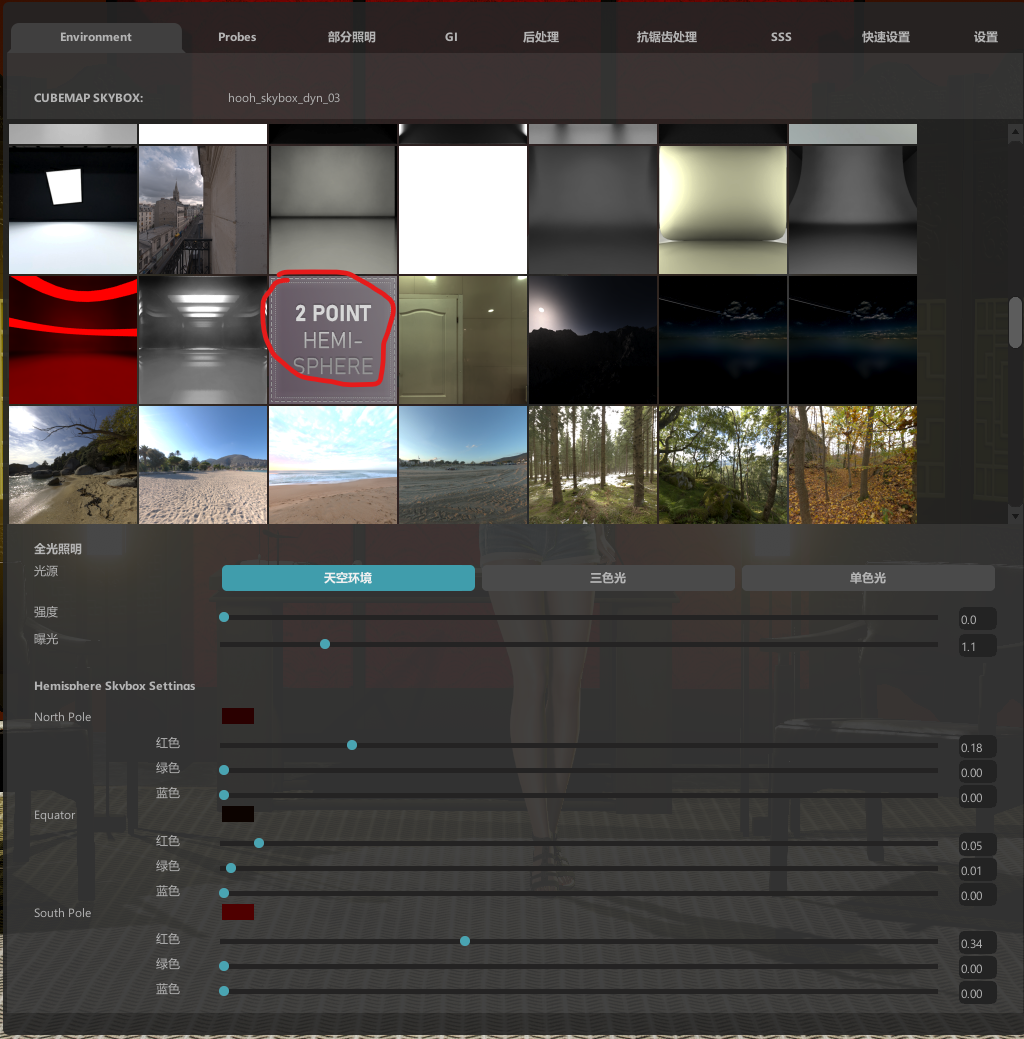The width and height of the screenshot is (1024, 1039).
Task: Click the skybox list scrollbar handle
Action: [1015, 322]
